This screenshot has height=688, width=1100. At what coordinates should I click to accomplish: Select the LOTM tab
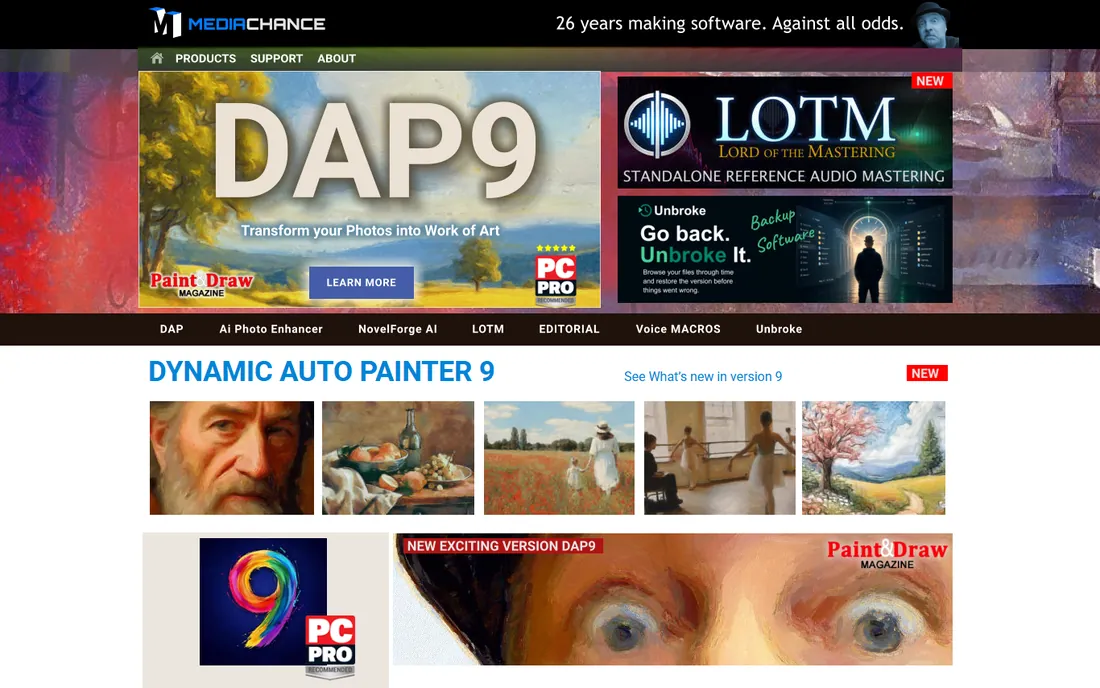pyautogui.click(x=488, y=329)
